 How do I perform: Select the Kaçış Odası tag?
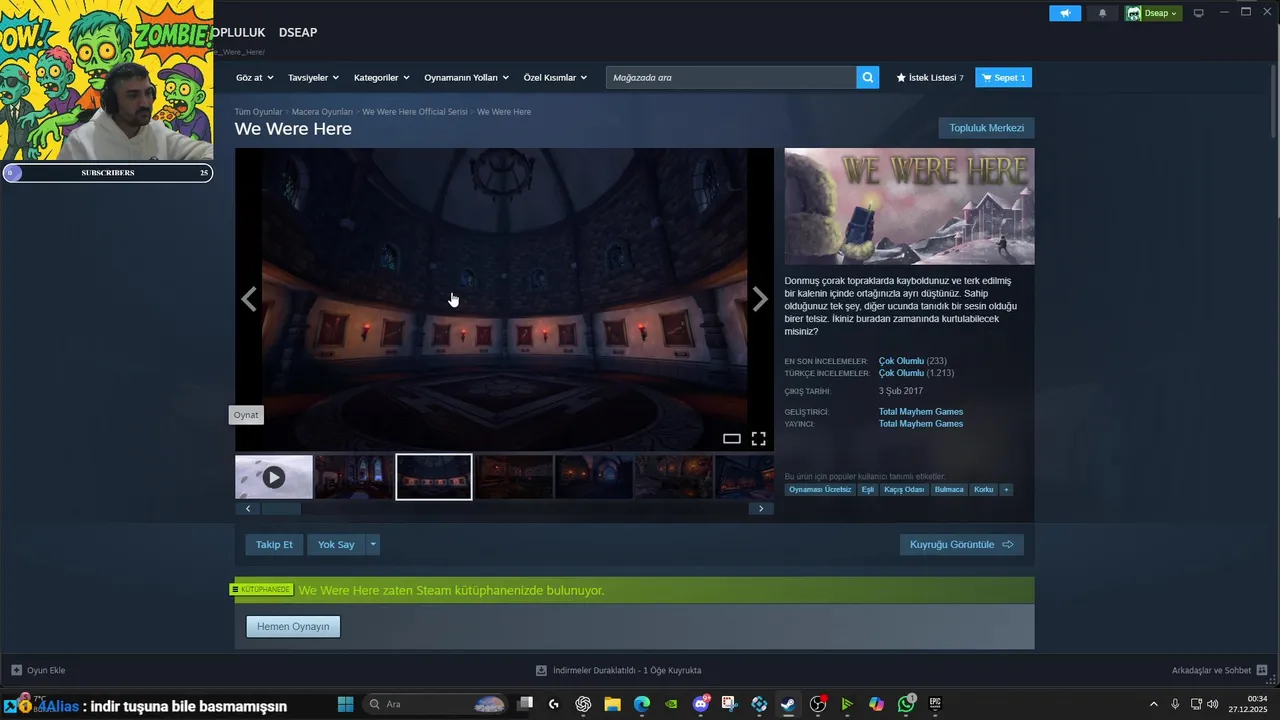[x=904, y=490]
